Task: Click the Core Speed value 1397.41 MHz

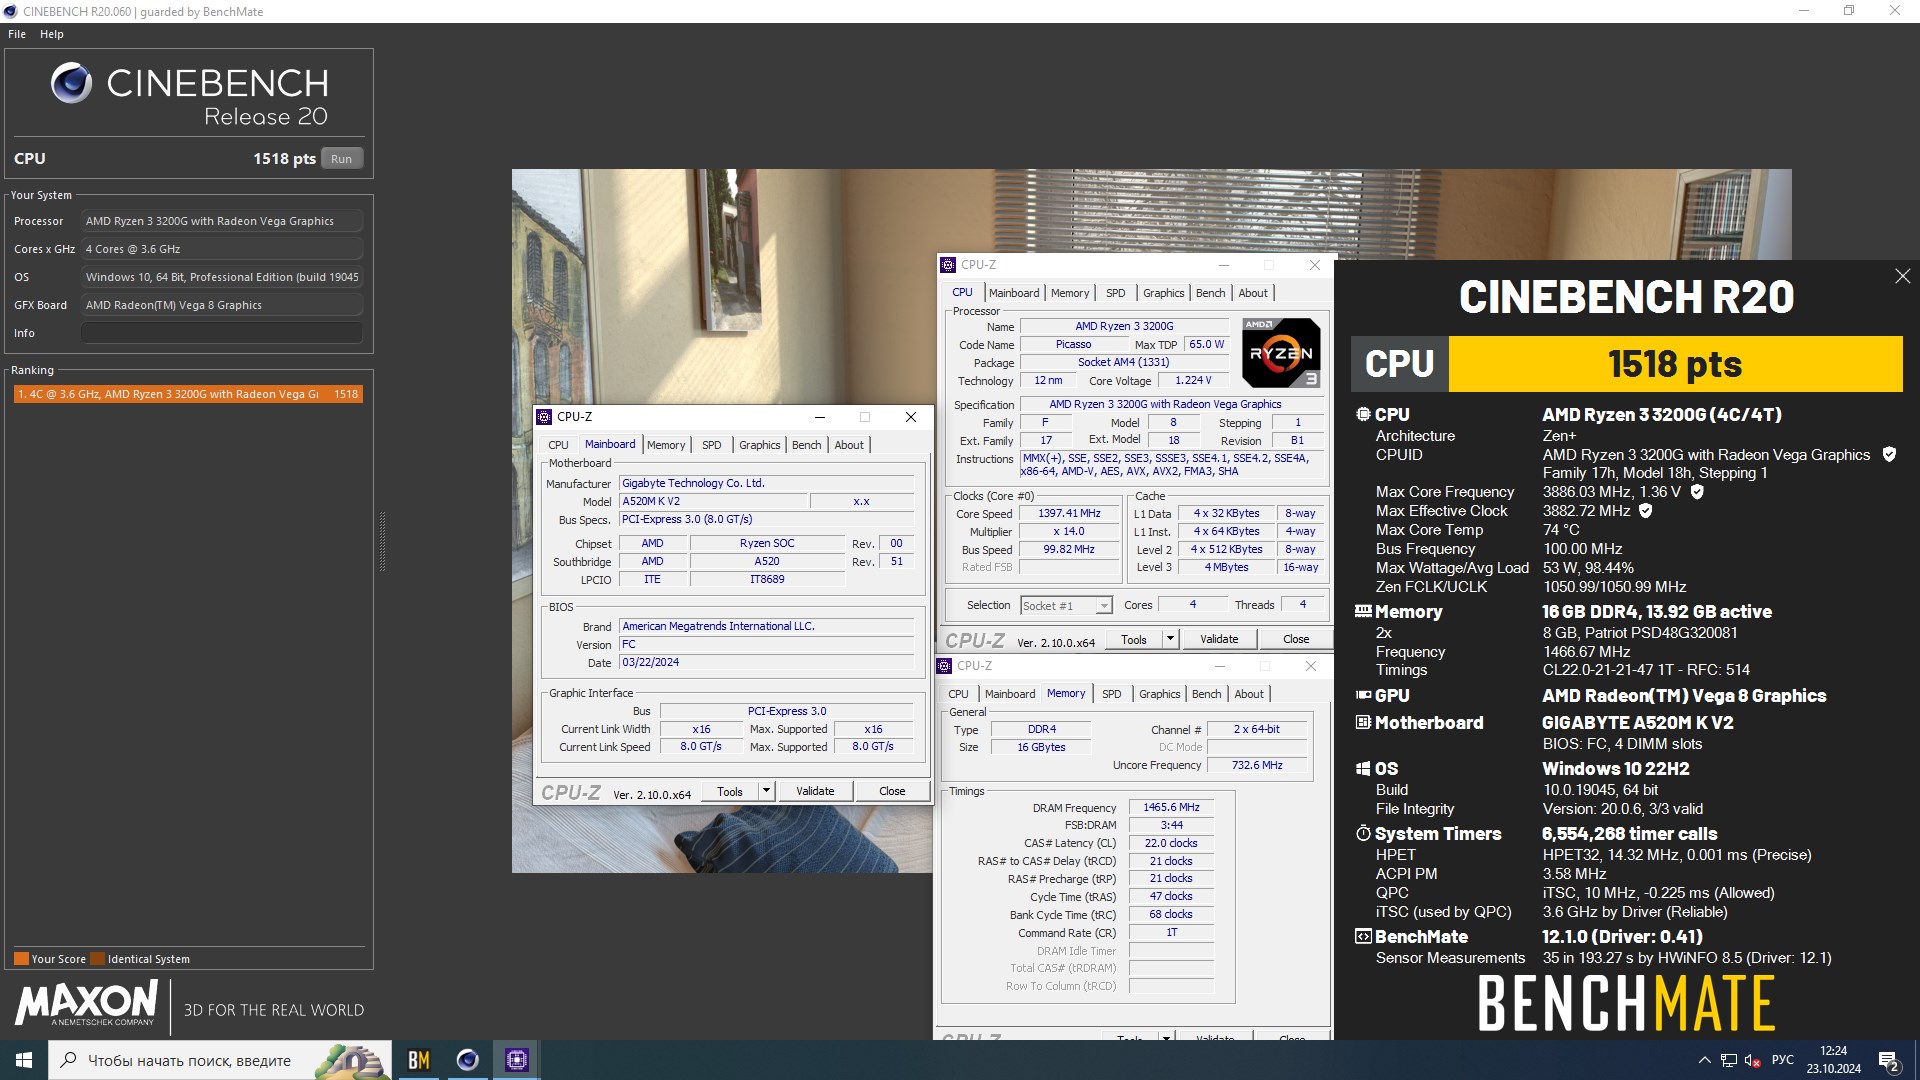Action: click(1069, 513)
